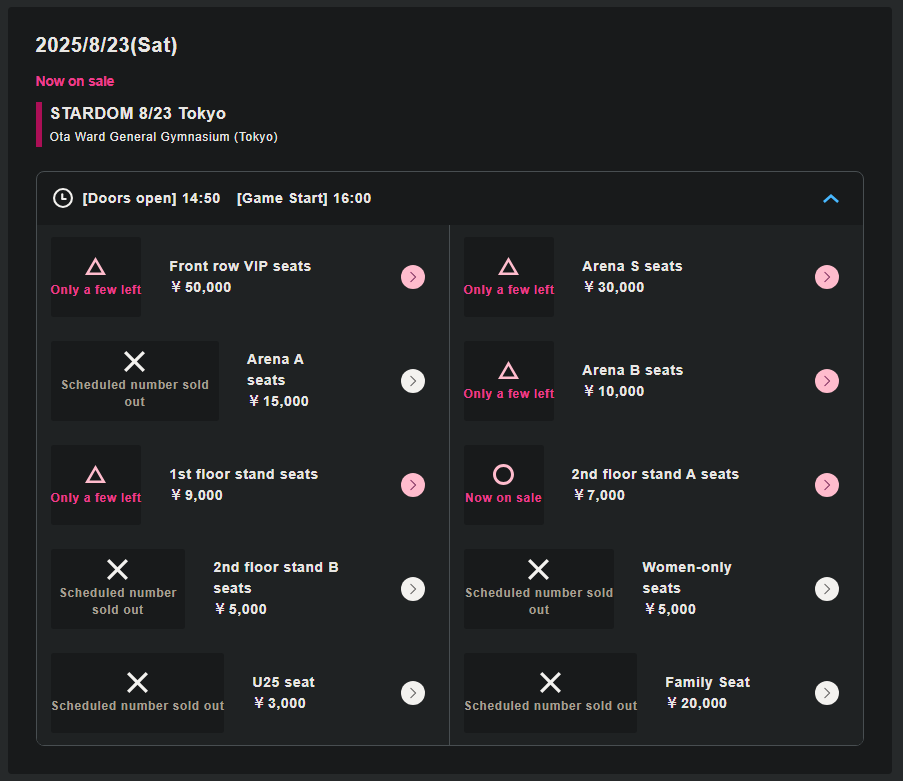
Task: Click the arrow for 2nd floor stand B seats
Action: coord(413,589)
